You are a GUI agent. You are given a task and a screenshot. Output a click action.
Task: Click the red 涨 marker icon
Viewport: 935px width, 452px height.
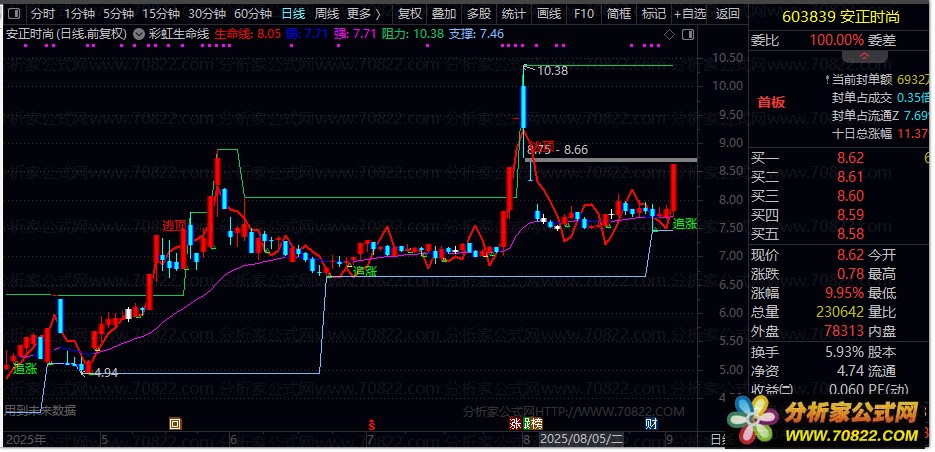515,425
